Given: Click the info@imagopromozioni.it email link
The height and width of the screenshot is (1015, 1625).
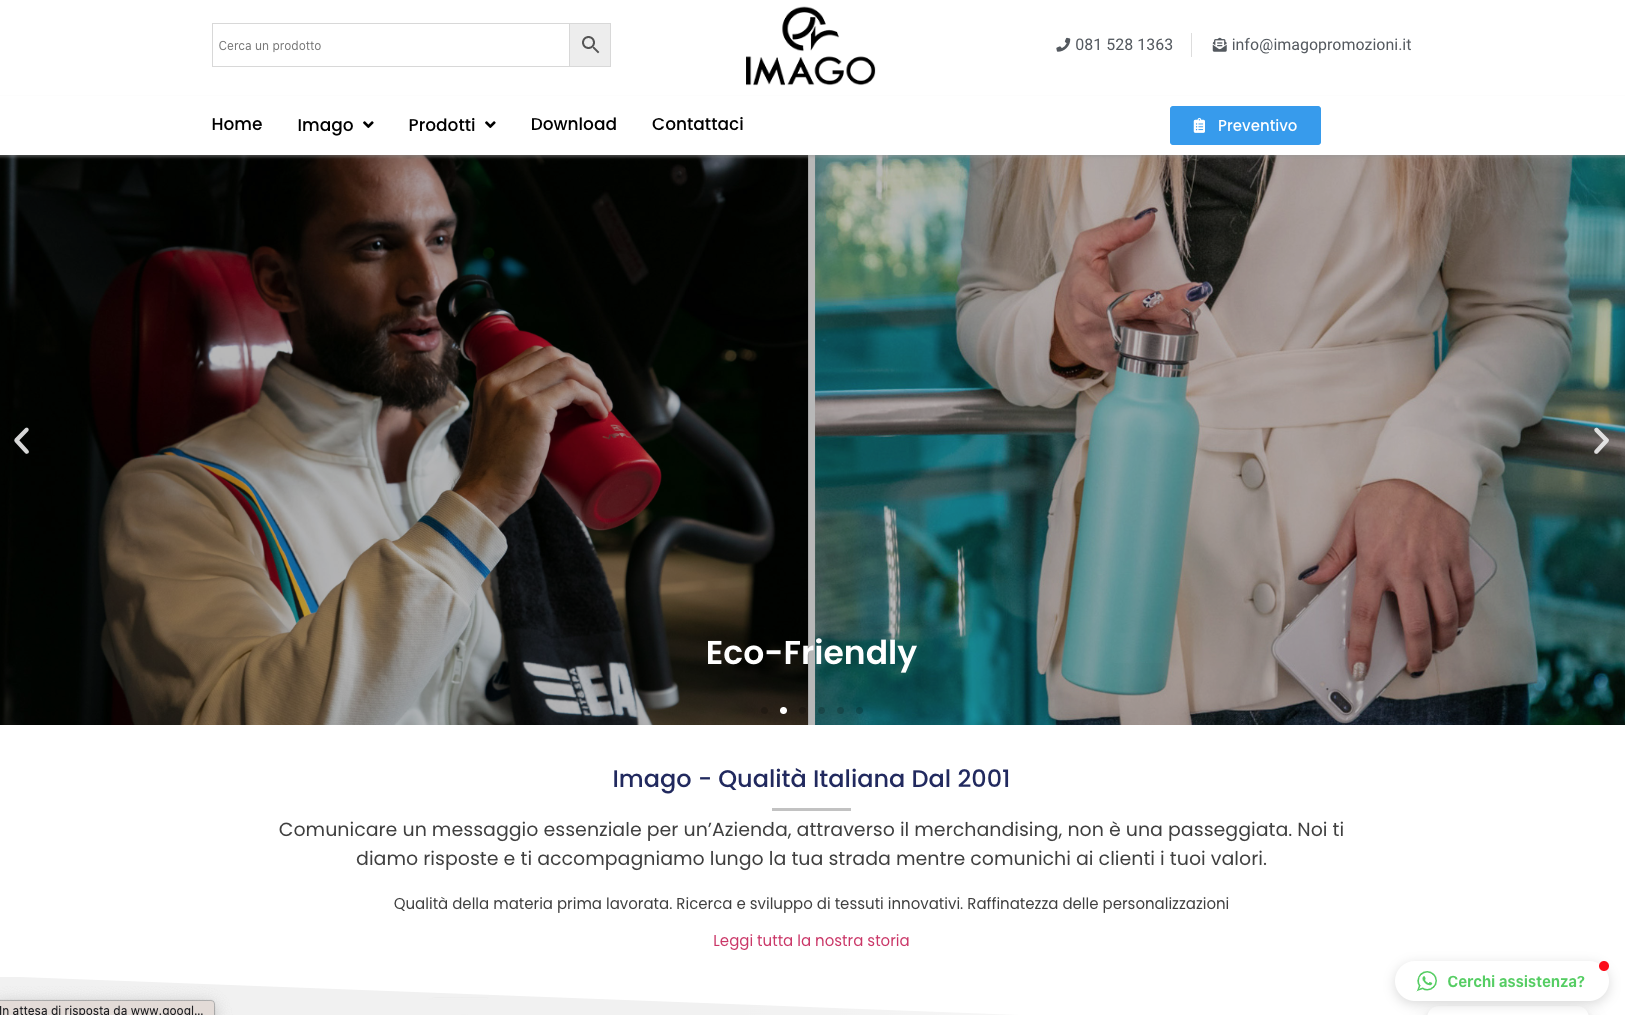Looking at the screenshot, I should (x=1321, y=45).
